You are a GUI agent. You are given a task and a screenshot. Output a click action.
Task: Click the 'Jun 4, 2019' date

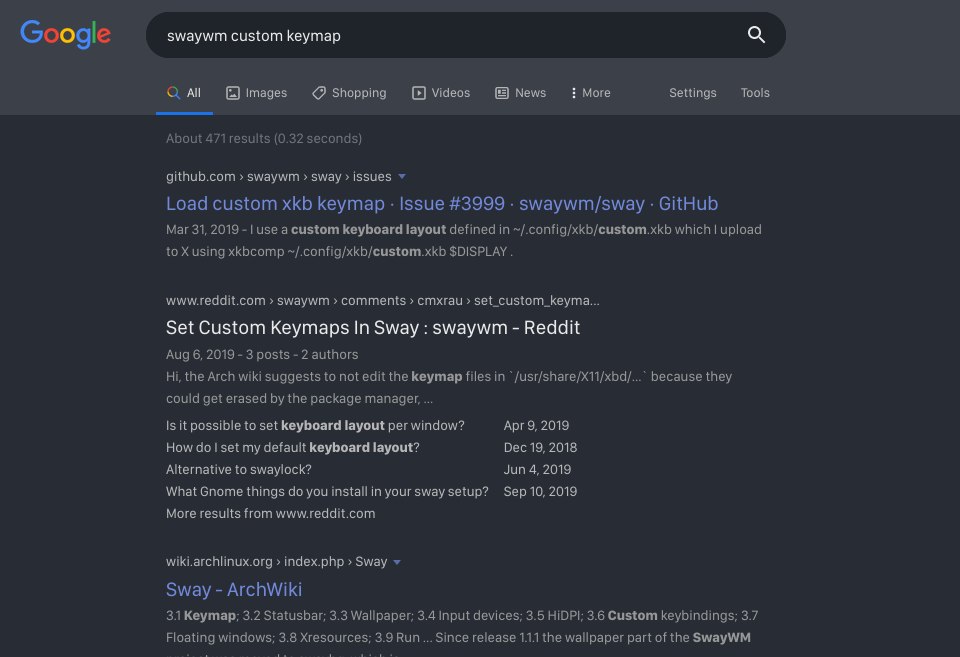point(538,470)
